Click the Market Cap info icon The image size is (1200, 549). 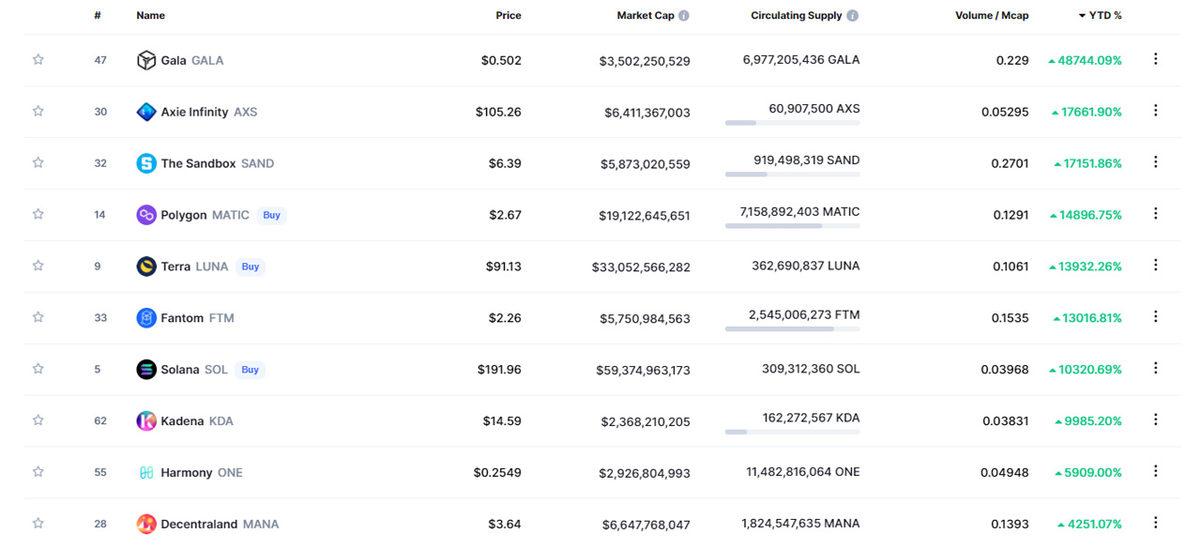(684, 16)
